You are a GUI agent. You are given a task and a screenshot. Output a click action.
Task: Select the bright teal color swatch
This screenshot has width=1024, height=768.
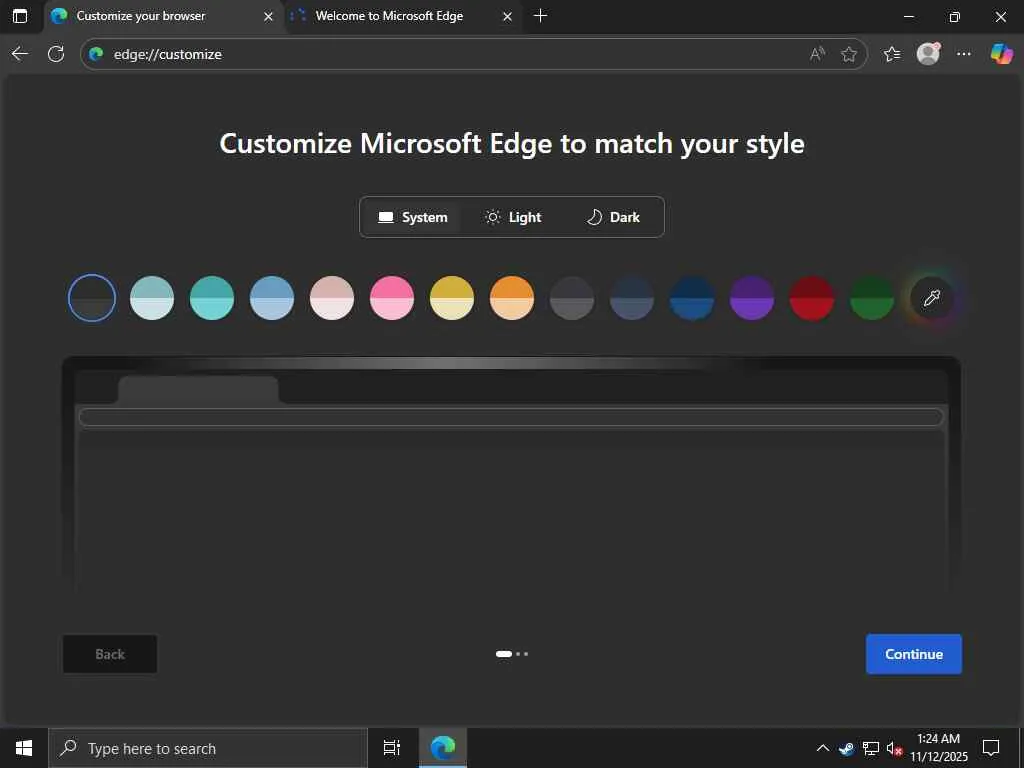click(212, 298)
